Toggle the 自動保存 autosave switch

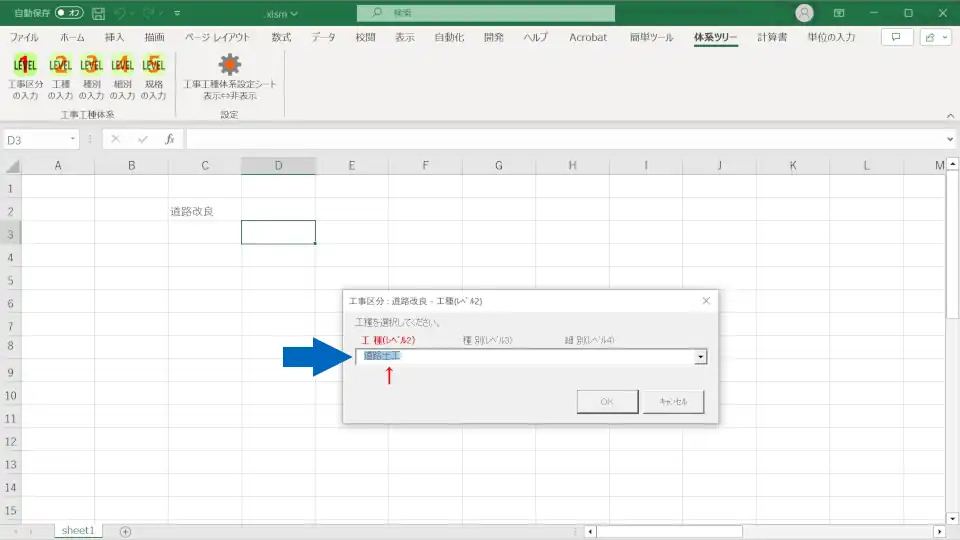click(69, 14)
